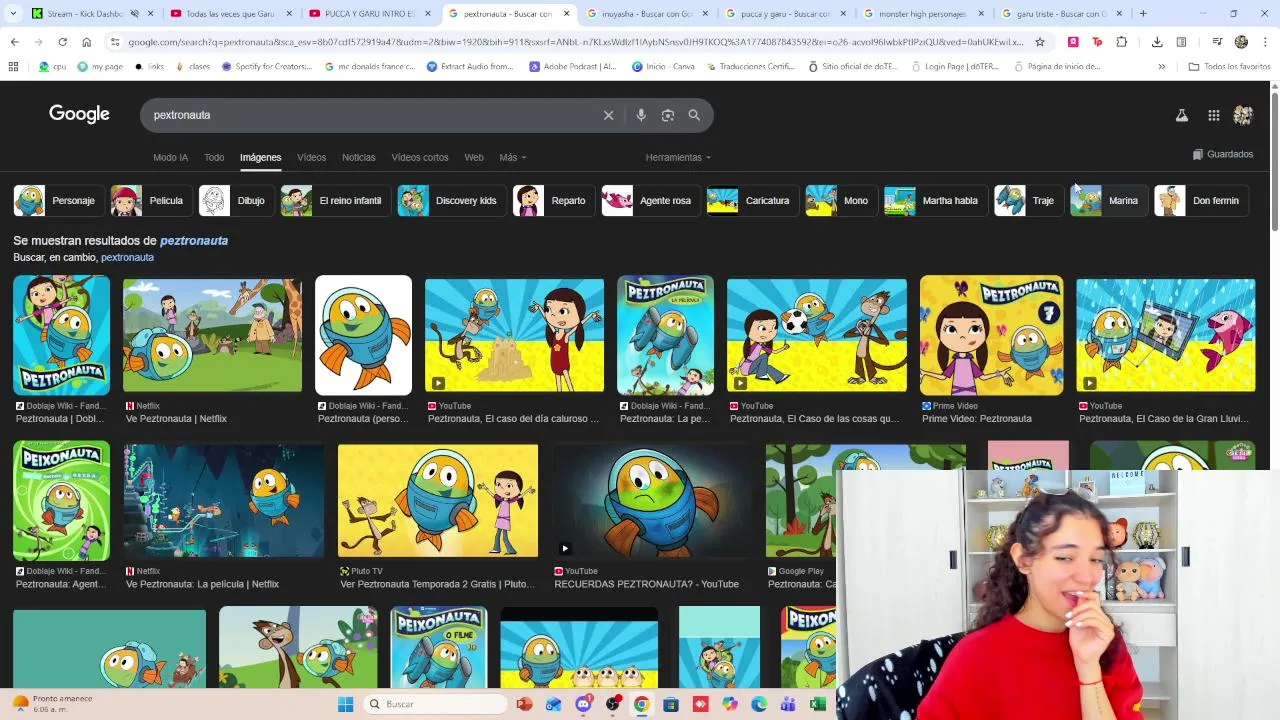1280x720 pixels.
Task: Click the page vertical scrollbar
Action: tap(1275, 160)
